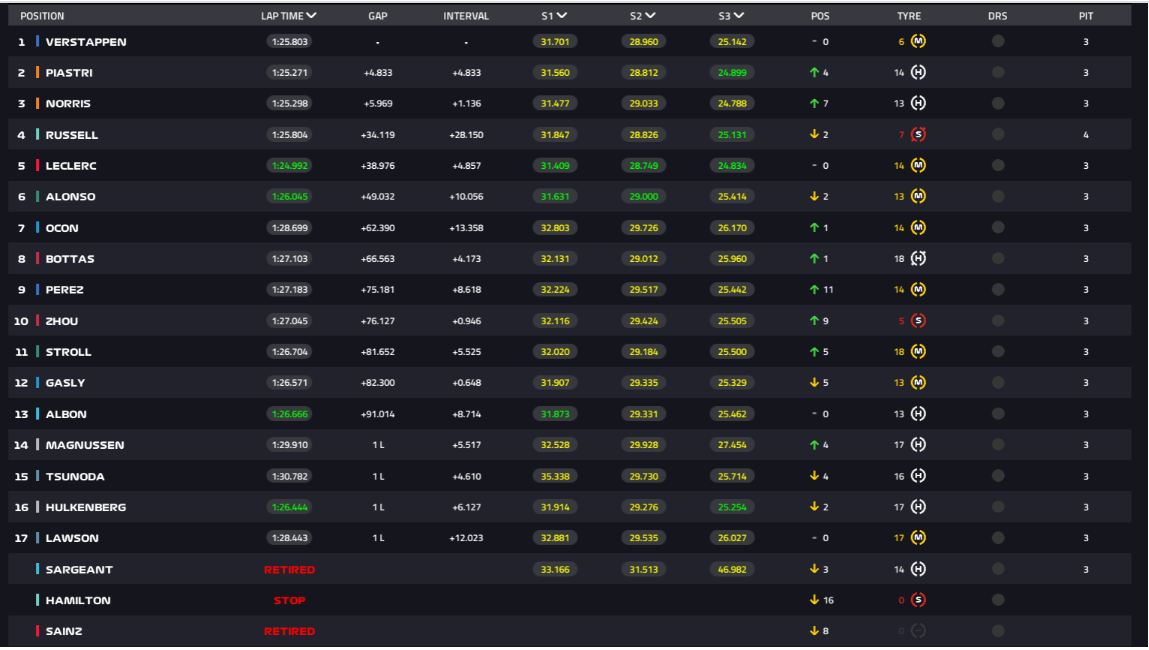Viewport: 1149px width, 650px height.
Task: Click Zhou's red soft tyre icon
Action: click(x=918, y=321)
